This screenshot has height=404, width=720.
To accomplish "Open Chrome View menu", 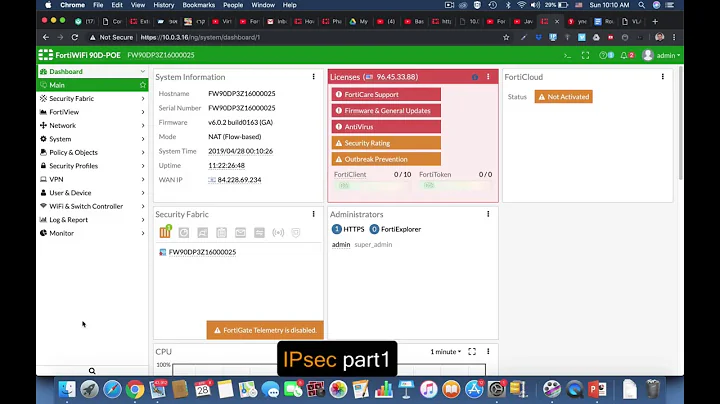I will (138, 5).
